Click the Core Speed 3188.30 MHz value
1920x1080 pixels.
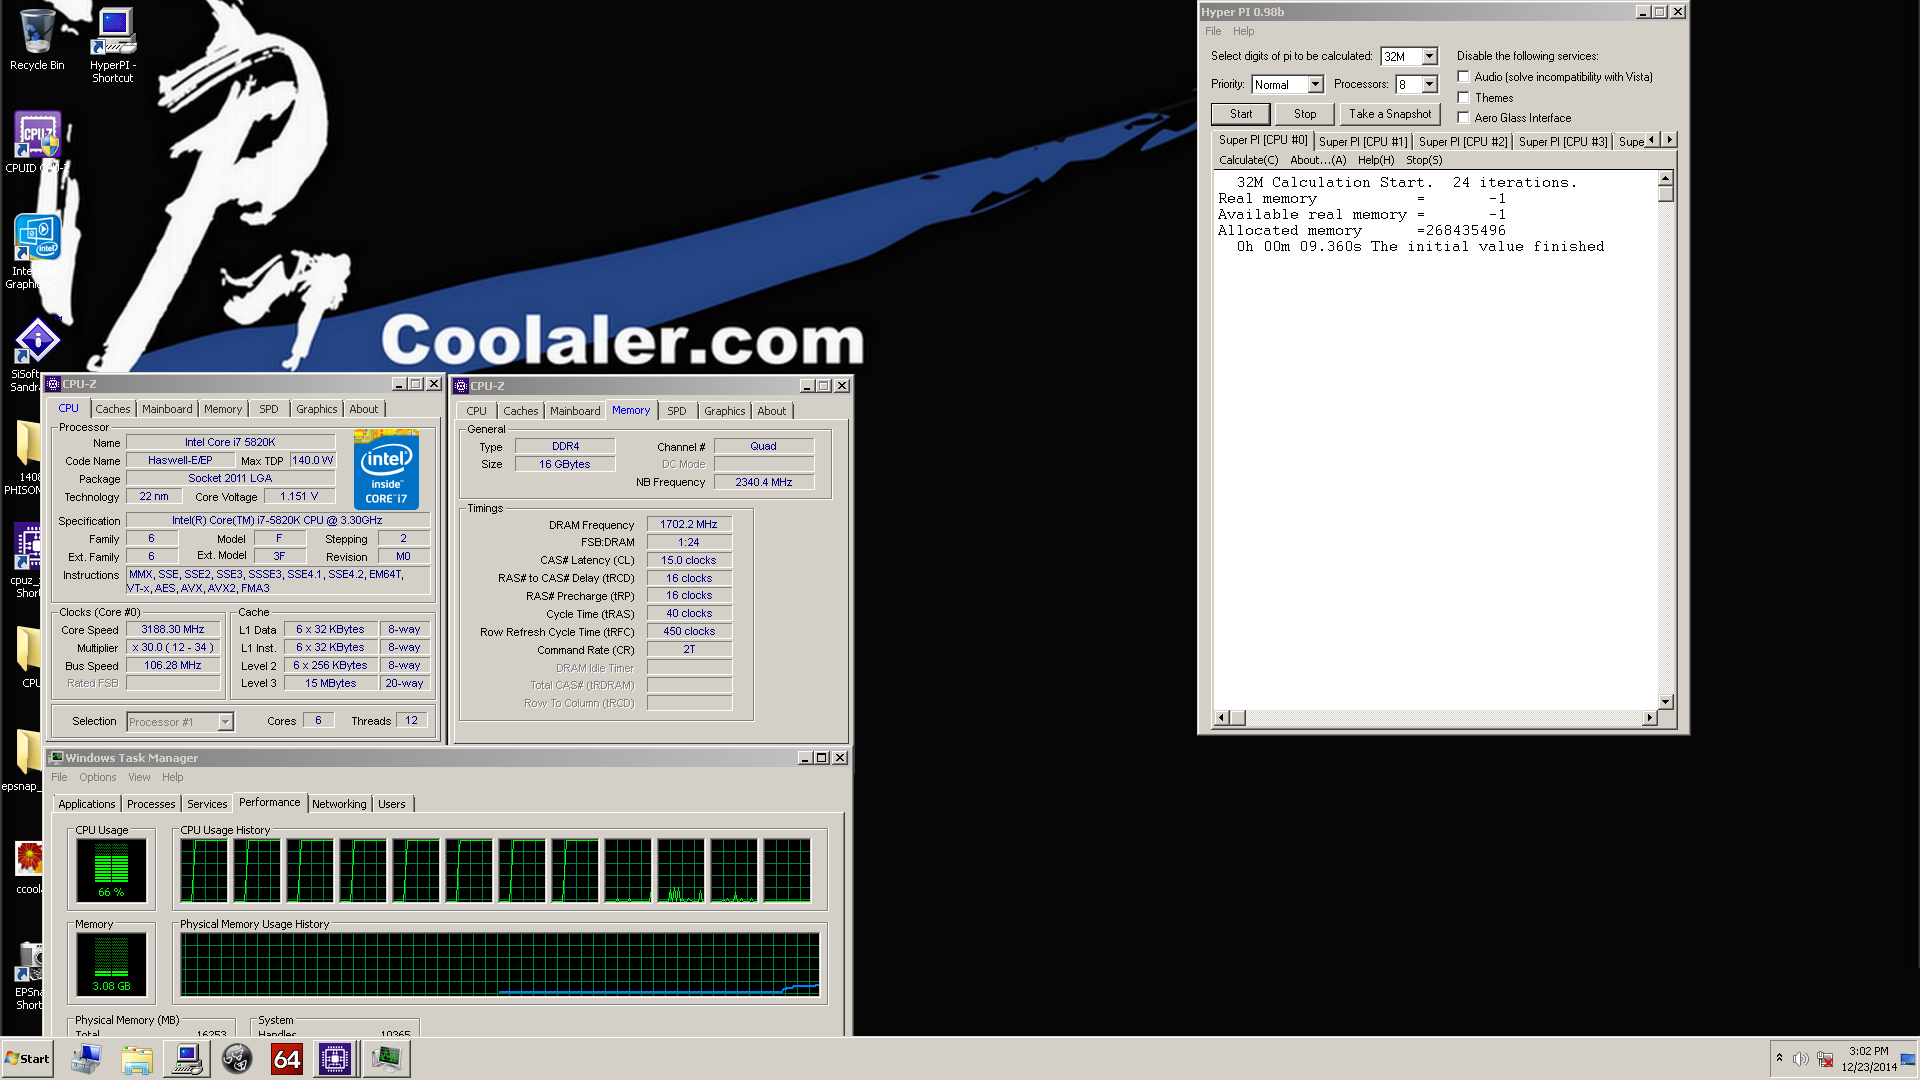(173, 630)
